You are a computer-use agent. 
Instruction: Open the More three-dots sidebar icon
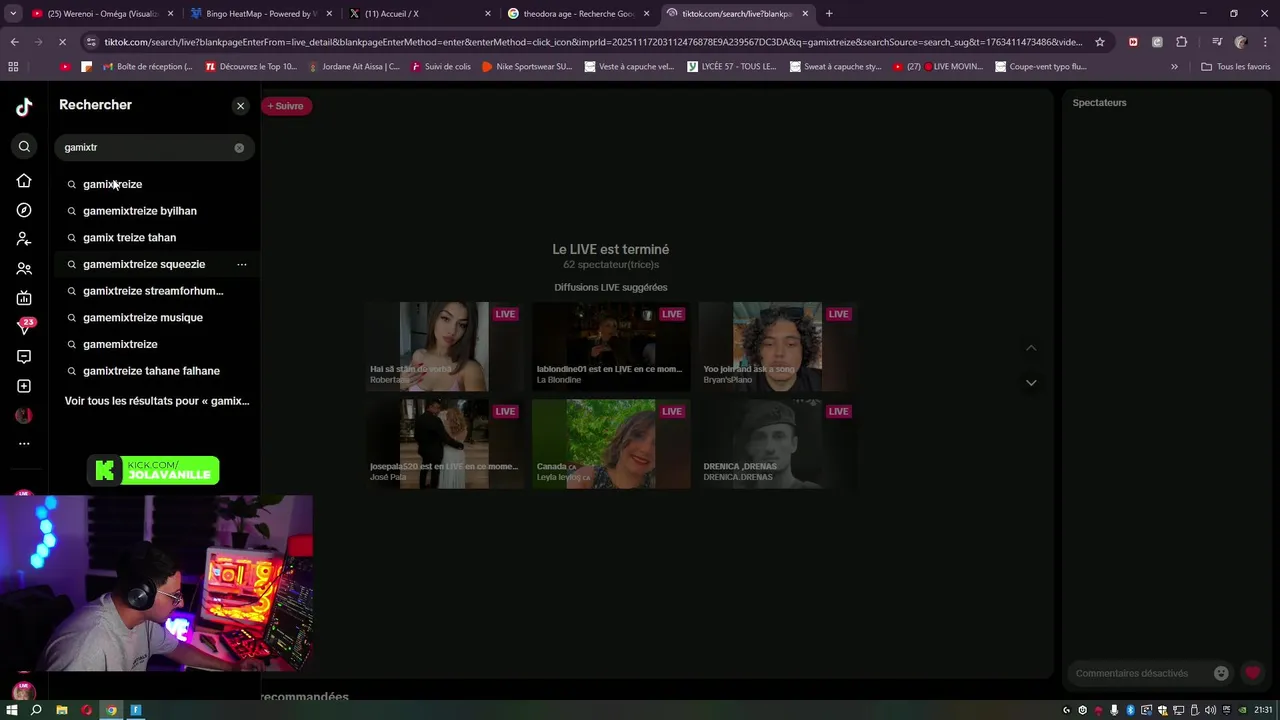[24, 444]
